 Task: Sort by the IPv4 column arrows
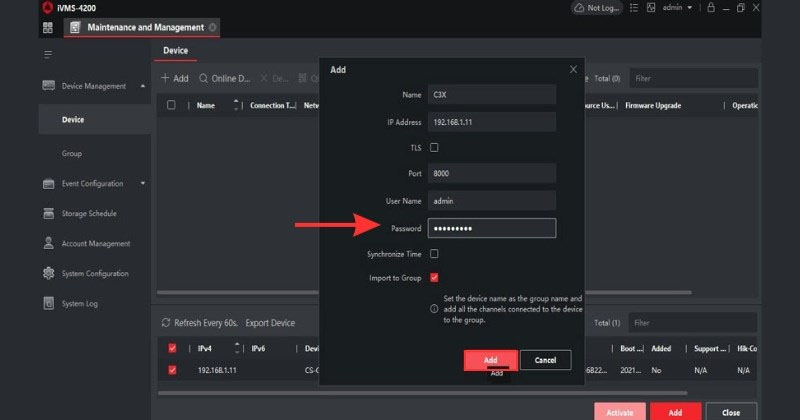(x=237, y=348)
